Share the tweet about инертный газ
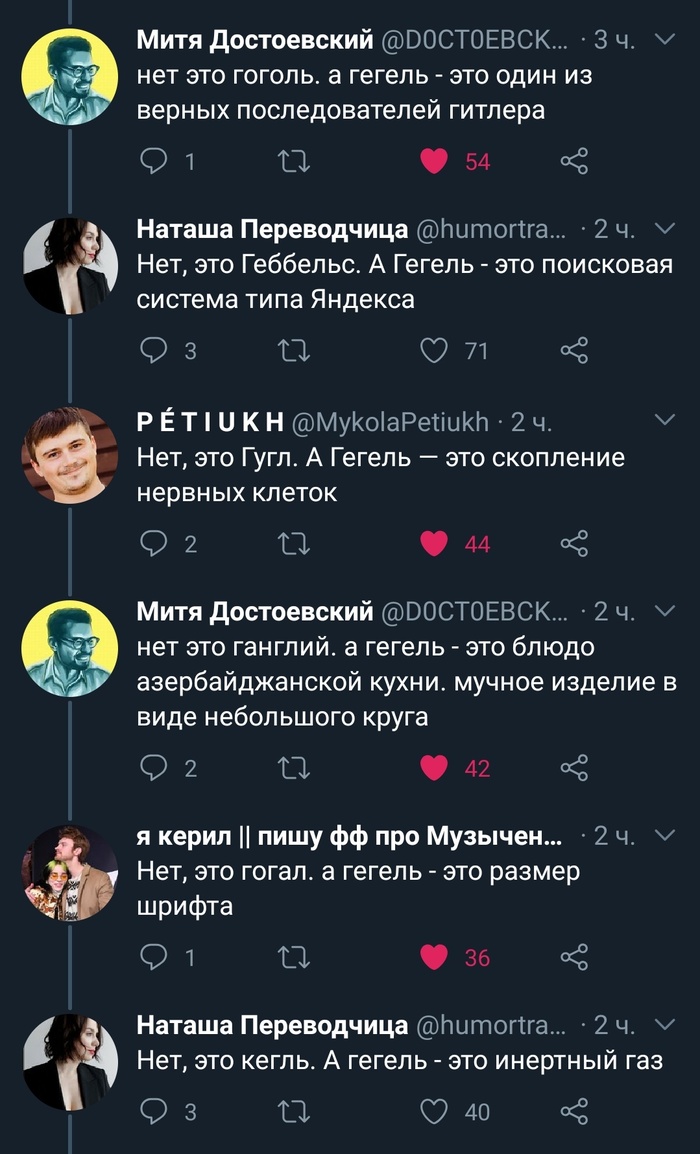 574,1111
